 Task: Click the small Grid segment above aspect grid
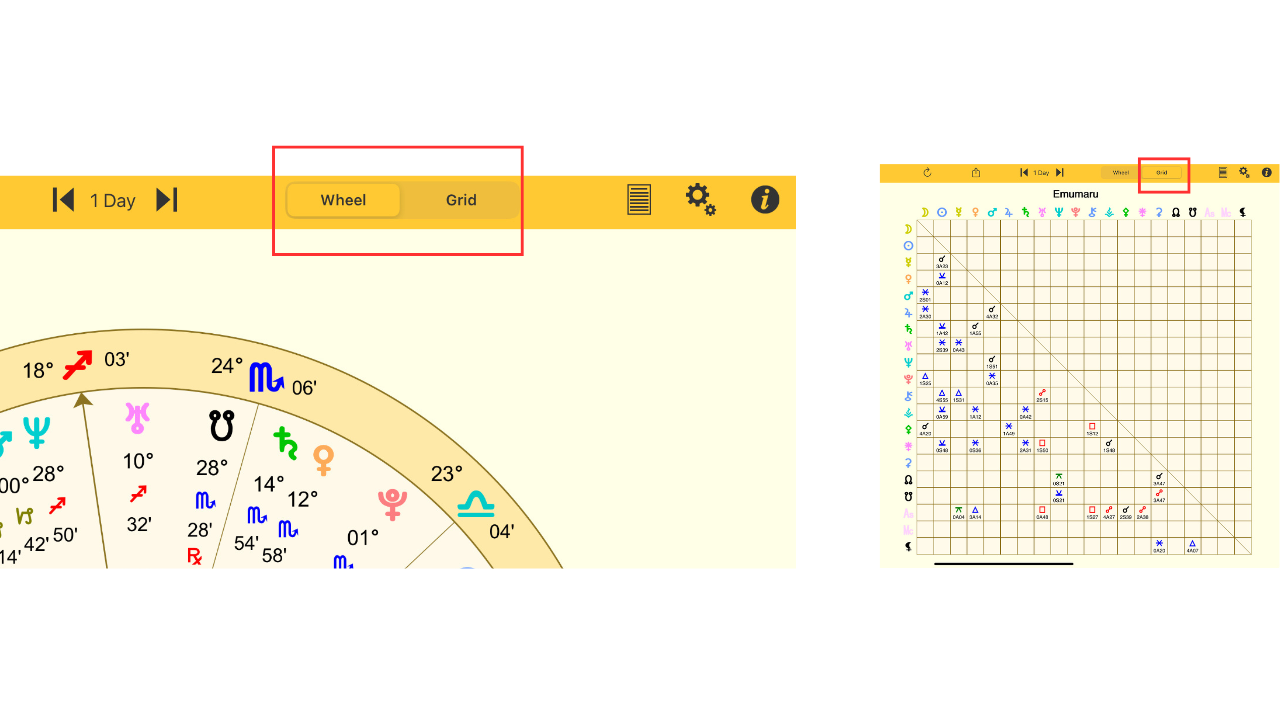(1162, 173)
